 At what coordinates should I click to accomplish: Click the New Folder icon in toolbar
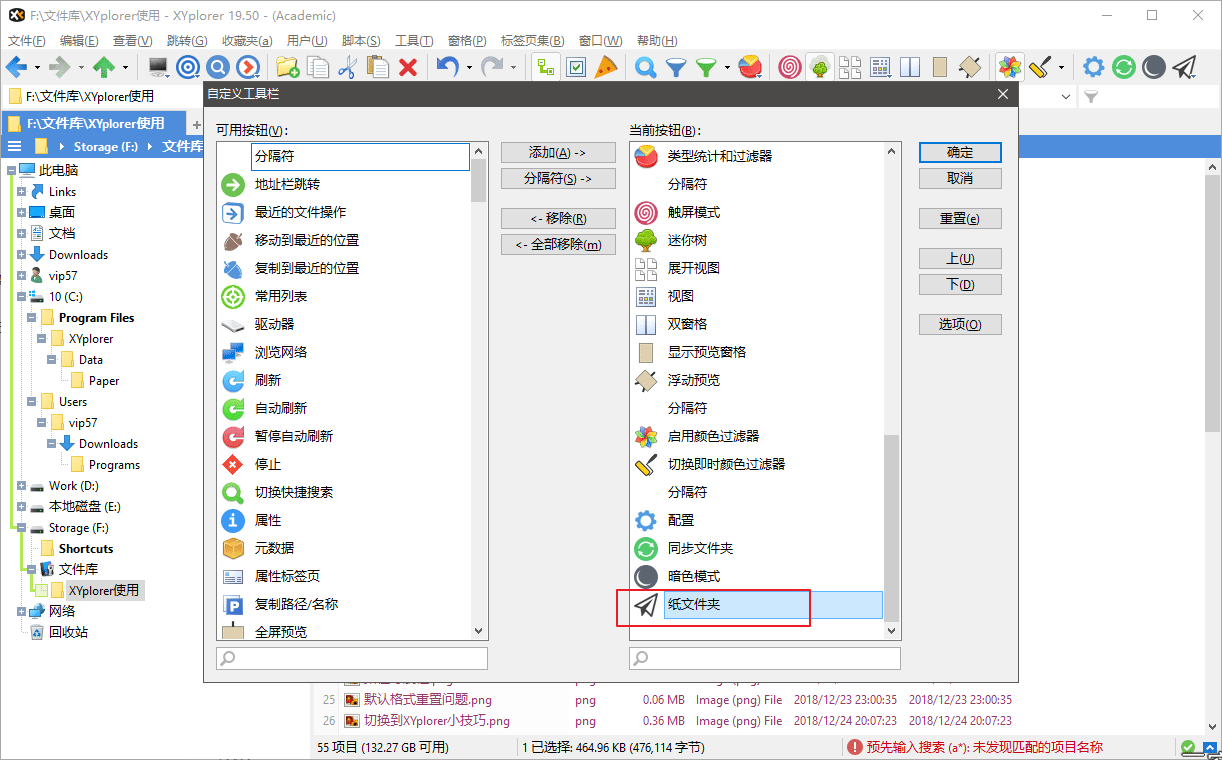click(288, 67)
